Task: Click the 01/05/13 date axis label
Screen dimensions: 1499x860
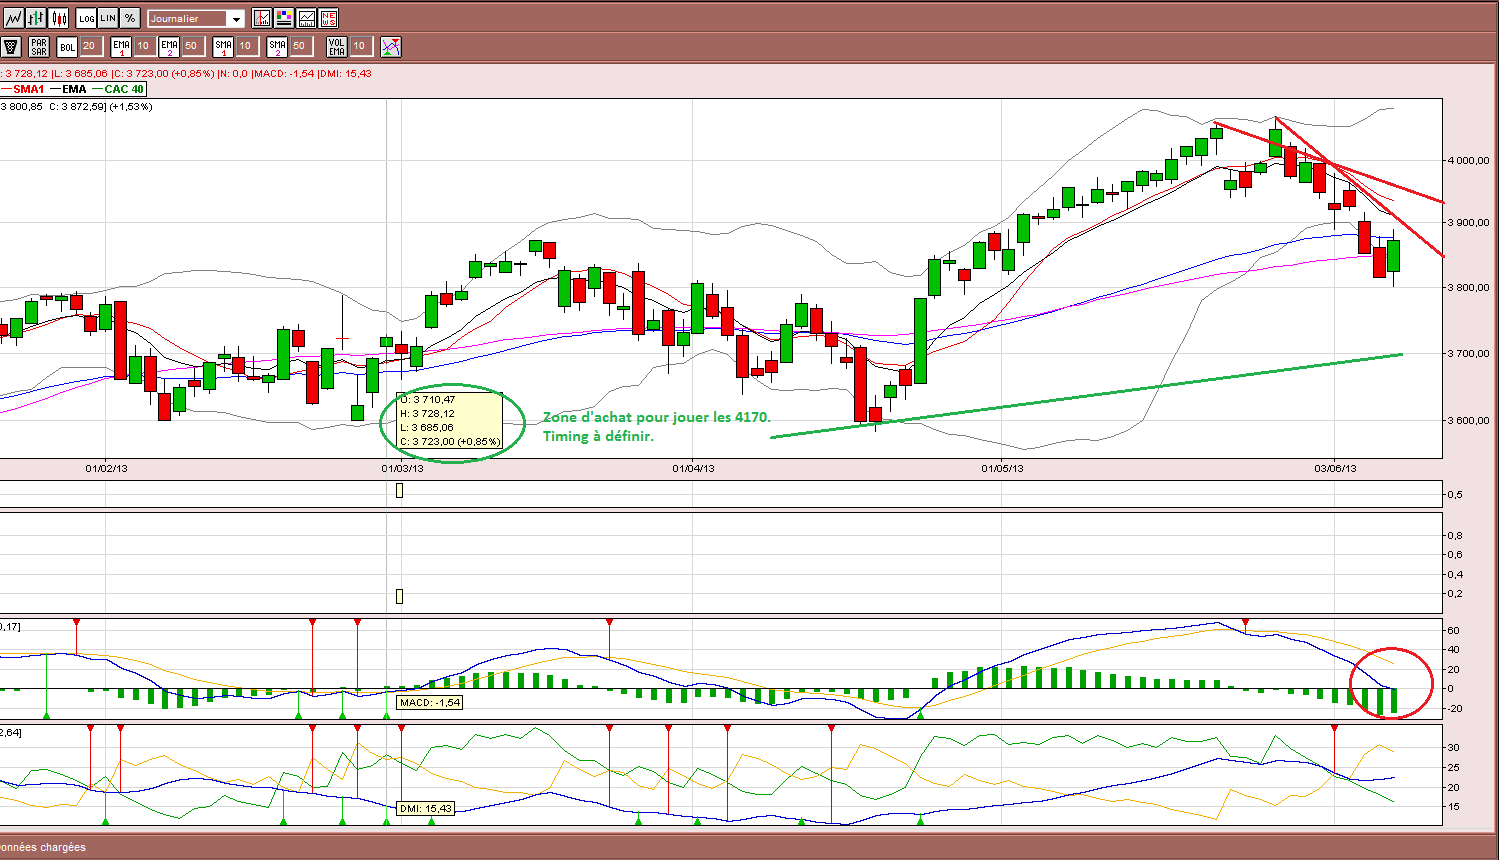Action: pyautogui.click(x=1002, y=468)
